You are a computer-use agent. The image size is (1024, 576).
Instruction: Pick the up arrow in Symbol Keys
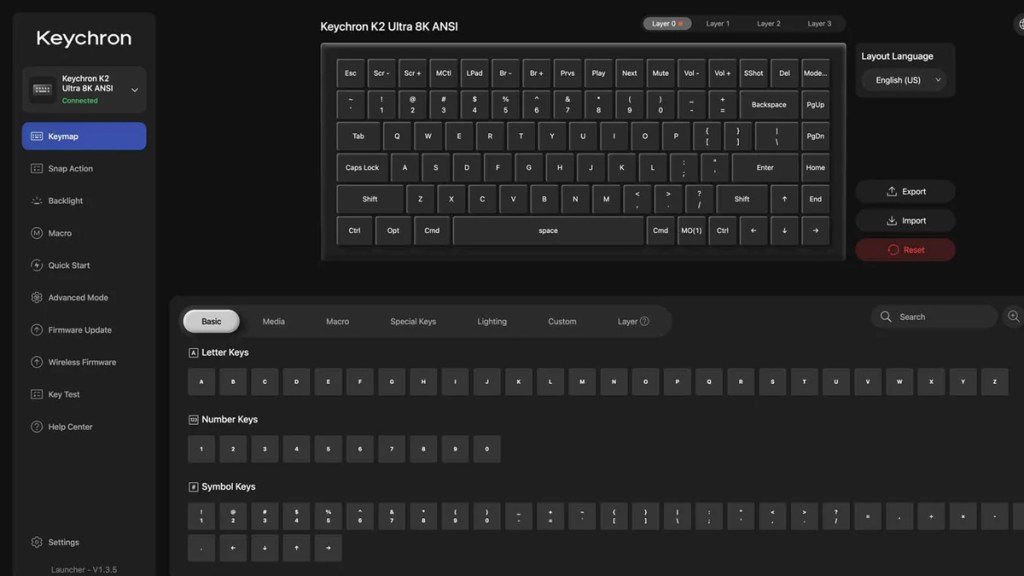(x=296, y=548)
